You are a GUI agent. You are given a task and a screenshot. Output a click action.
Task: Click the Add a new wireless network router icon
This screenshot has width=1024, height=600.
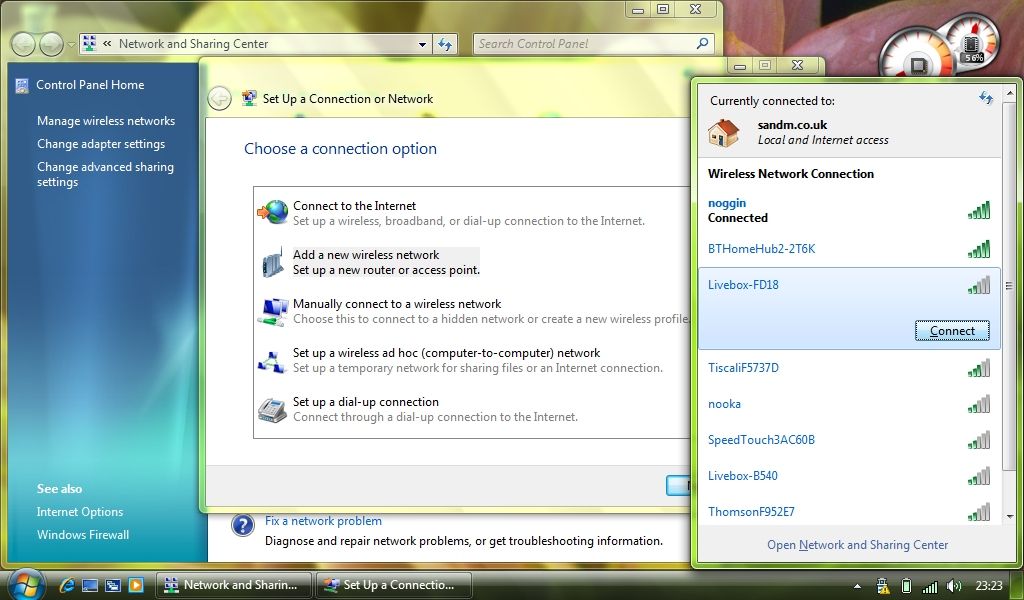point(273,261)
